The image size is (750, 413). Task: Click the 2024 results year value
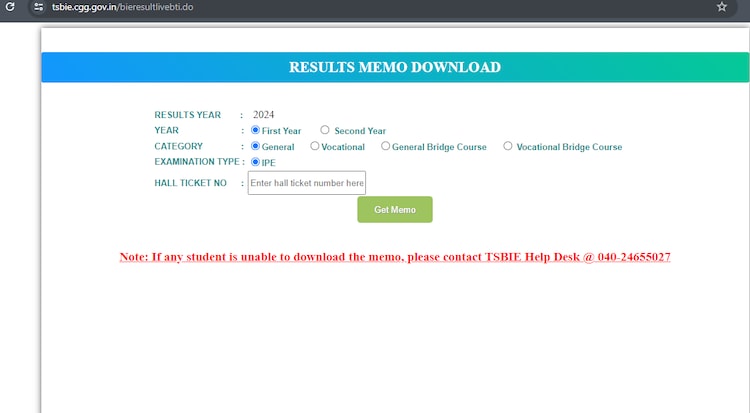pyautogui.click(x=264, y=115)
